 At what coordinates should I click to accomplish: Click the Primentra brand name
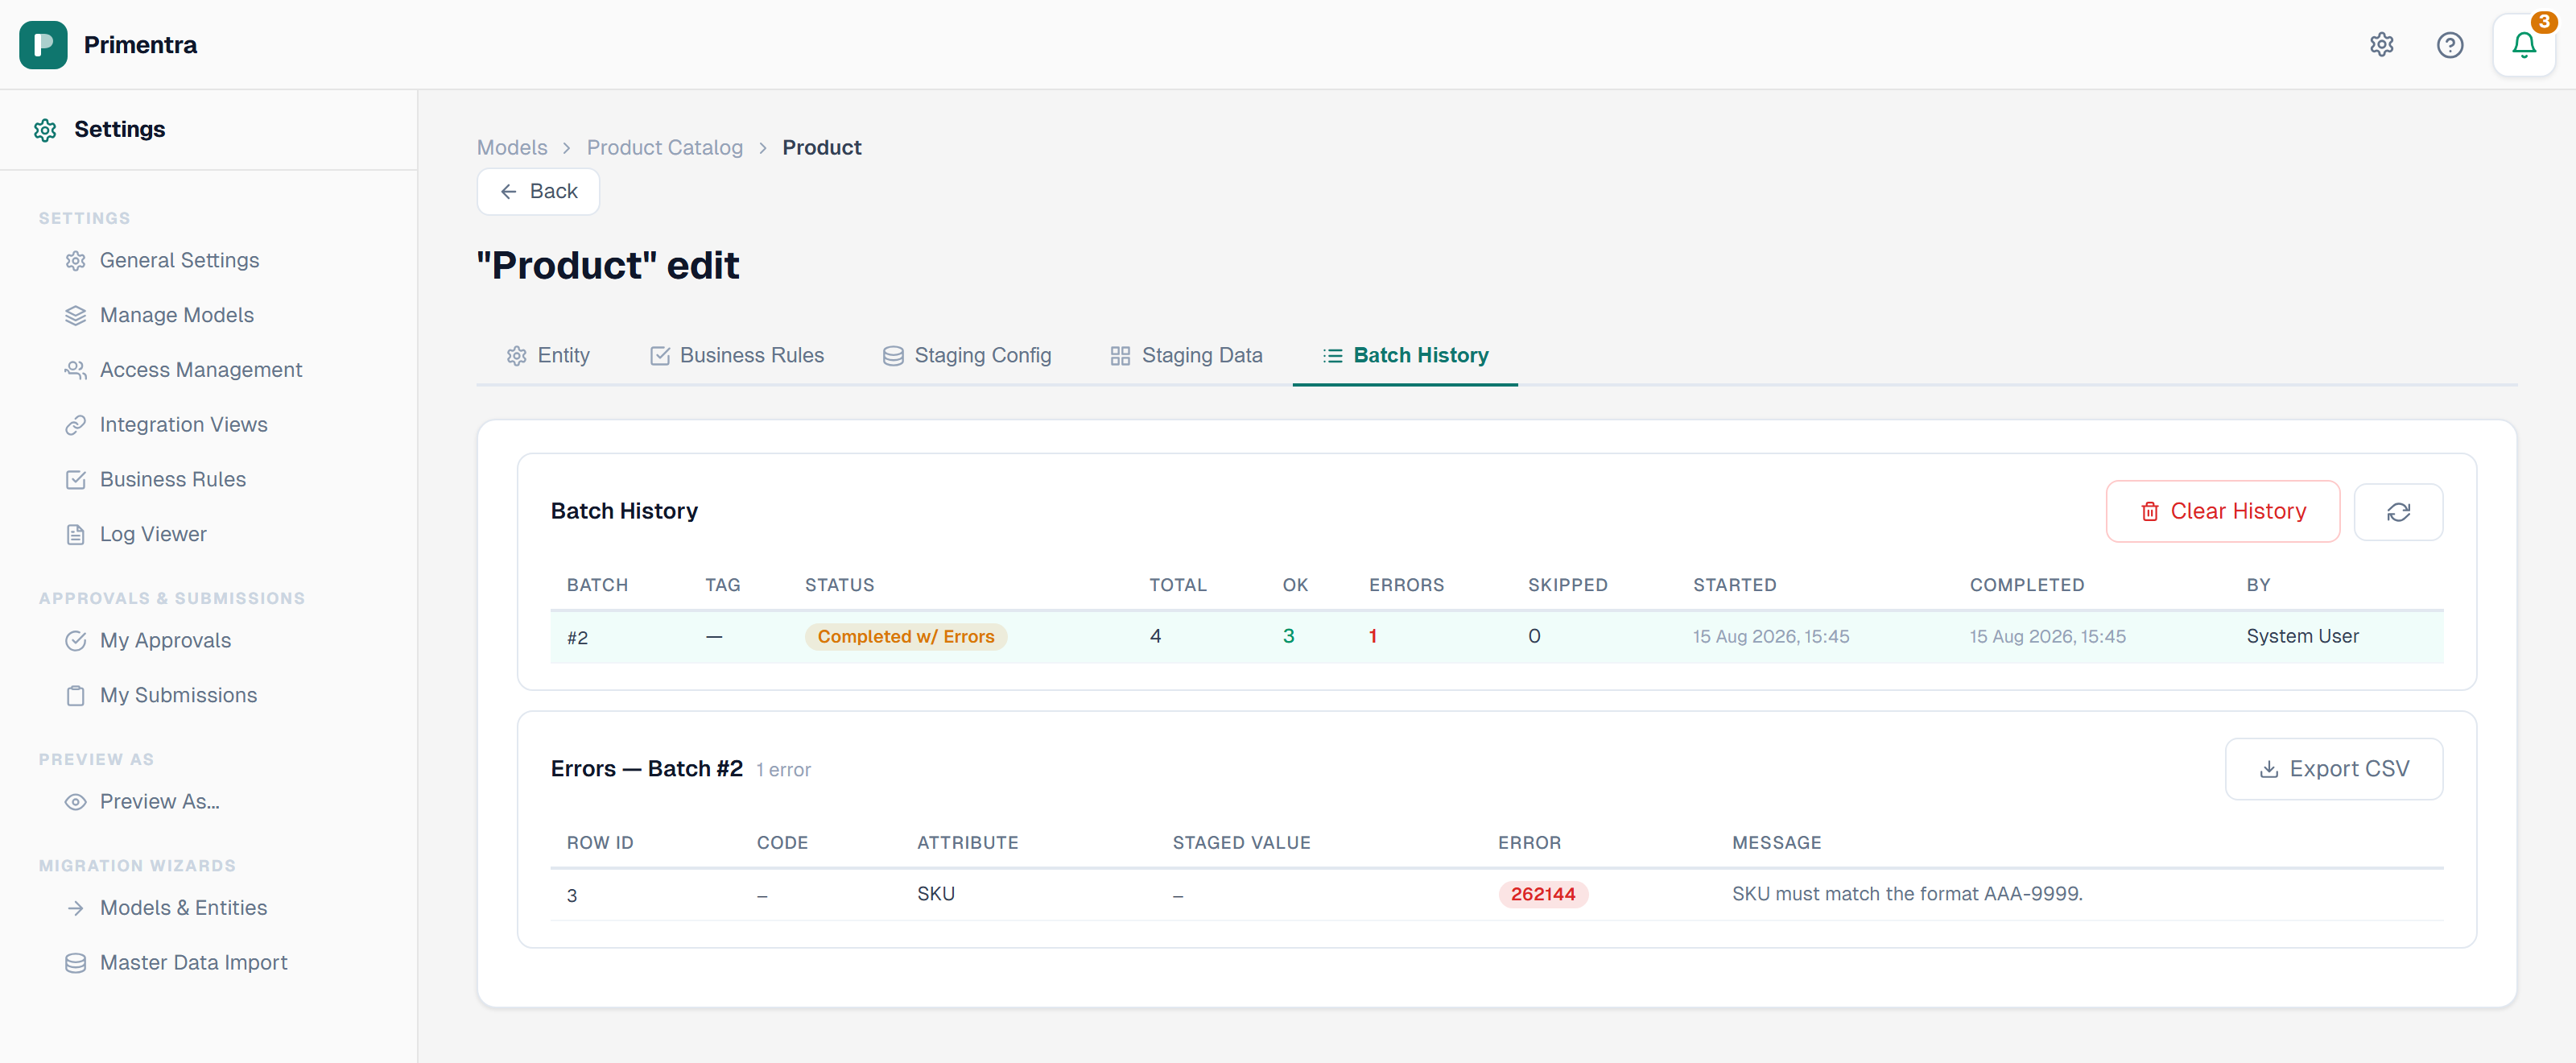[x=140, y=45]
